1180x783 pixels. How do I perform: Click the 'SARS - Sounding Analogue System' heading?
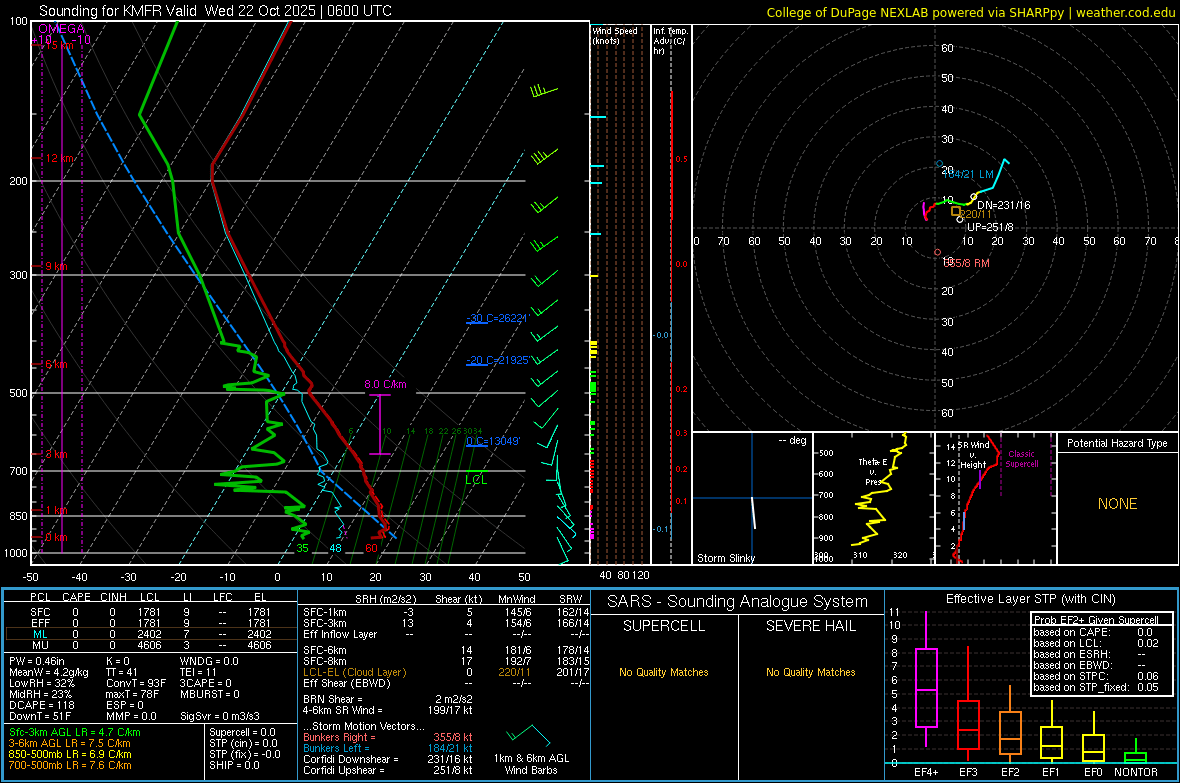(738, 602)
